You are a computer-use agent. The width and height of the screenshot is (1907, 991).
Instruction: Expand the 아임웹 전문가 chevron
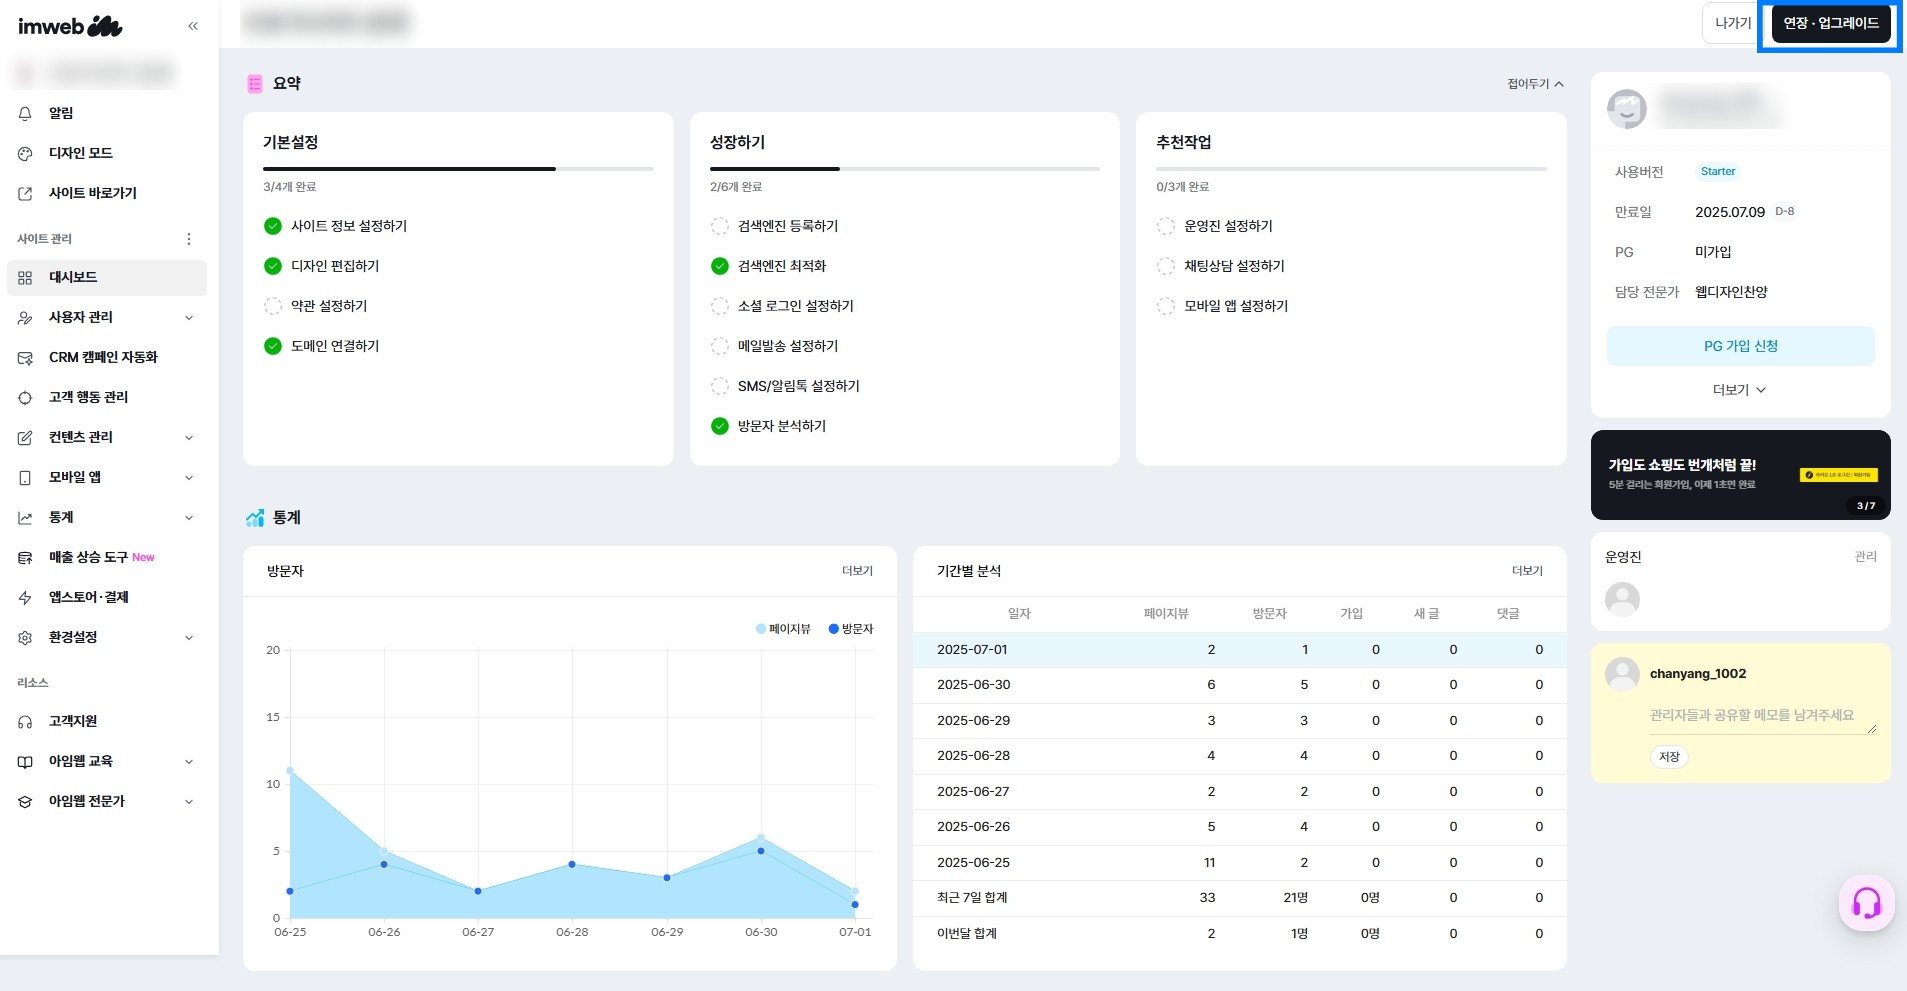[x=189, y=802]
